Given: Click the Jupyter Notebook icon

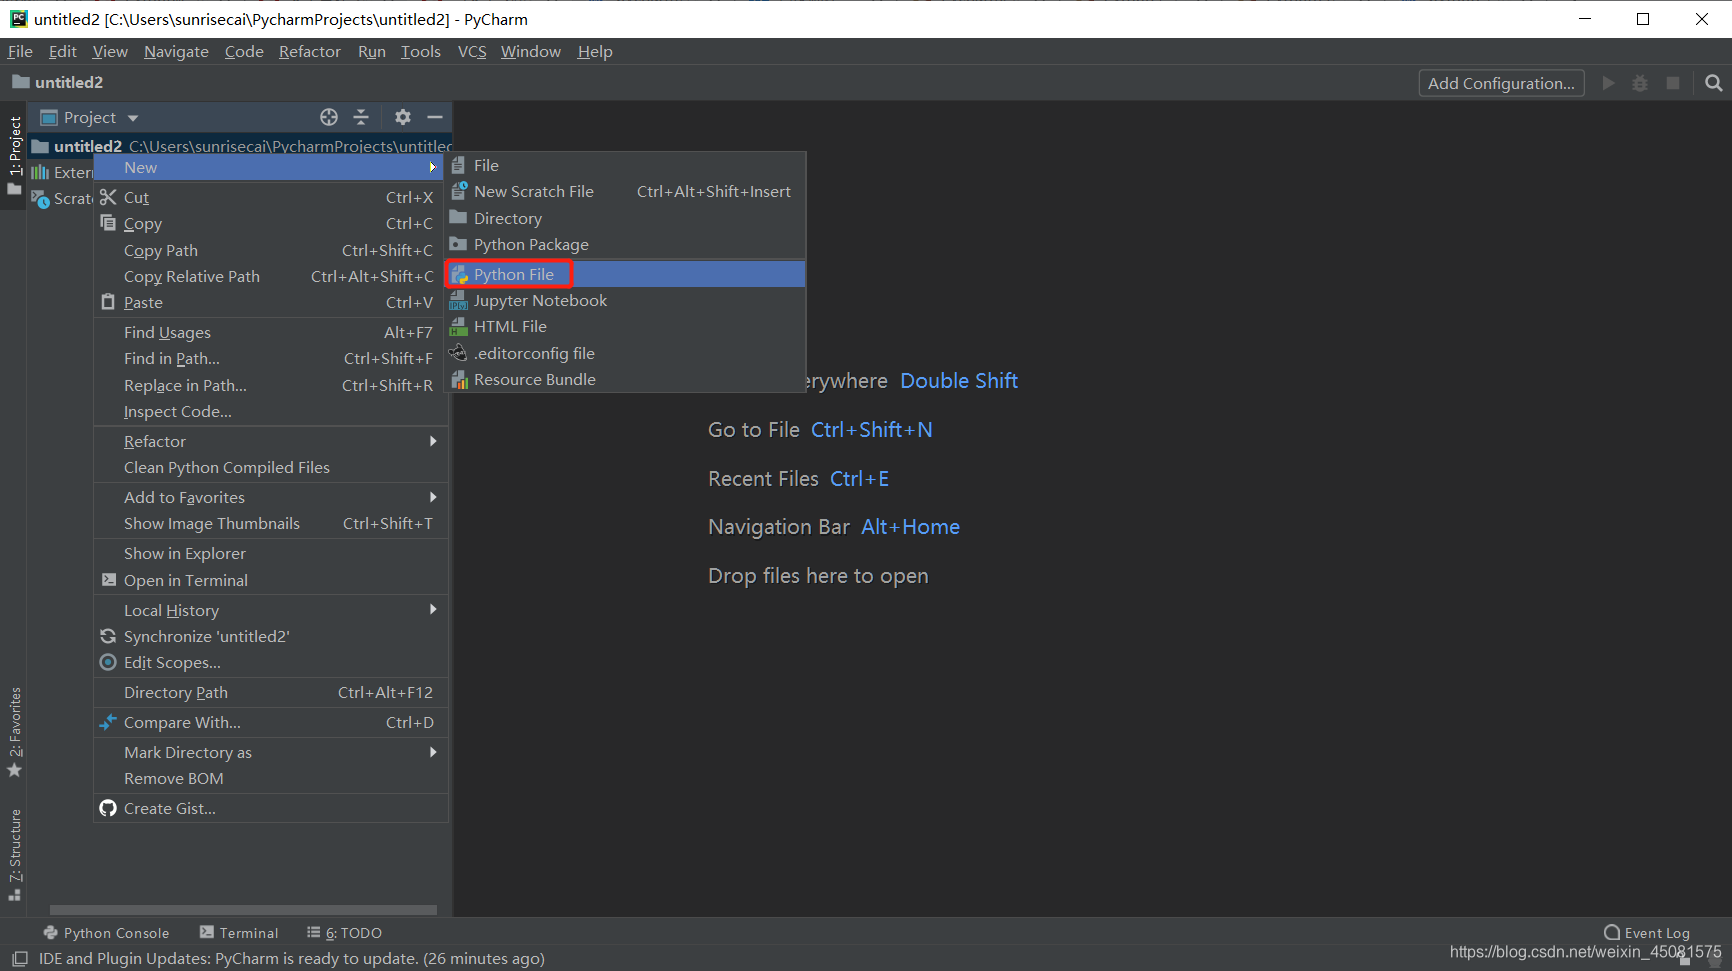Looking at the screenshot, I should click(459, 300).
